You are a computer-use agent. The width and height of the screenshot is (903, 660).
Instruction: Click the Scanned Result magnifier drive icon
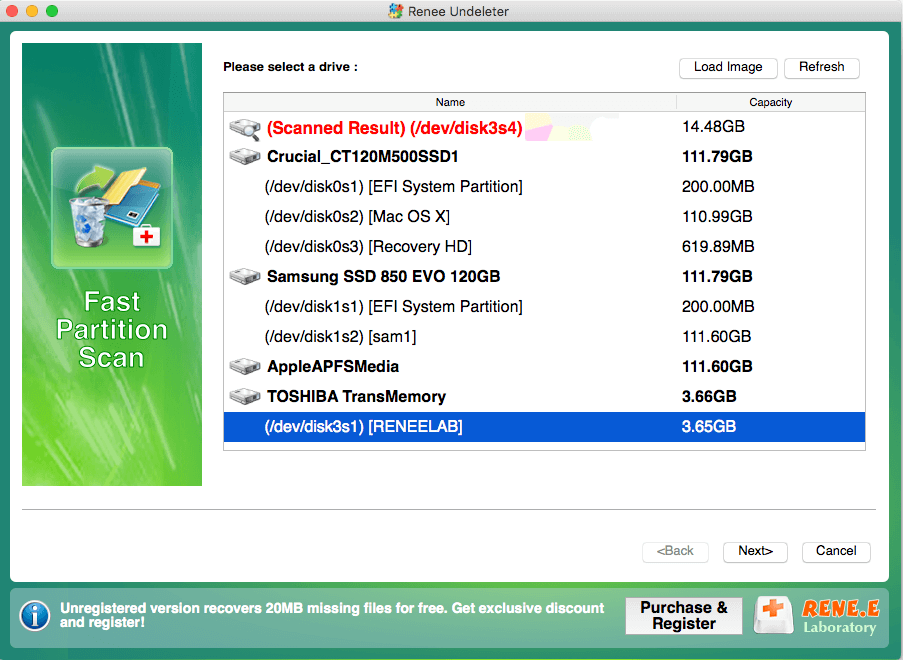tap(245, 128)
